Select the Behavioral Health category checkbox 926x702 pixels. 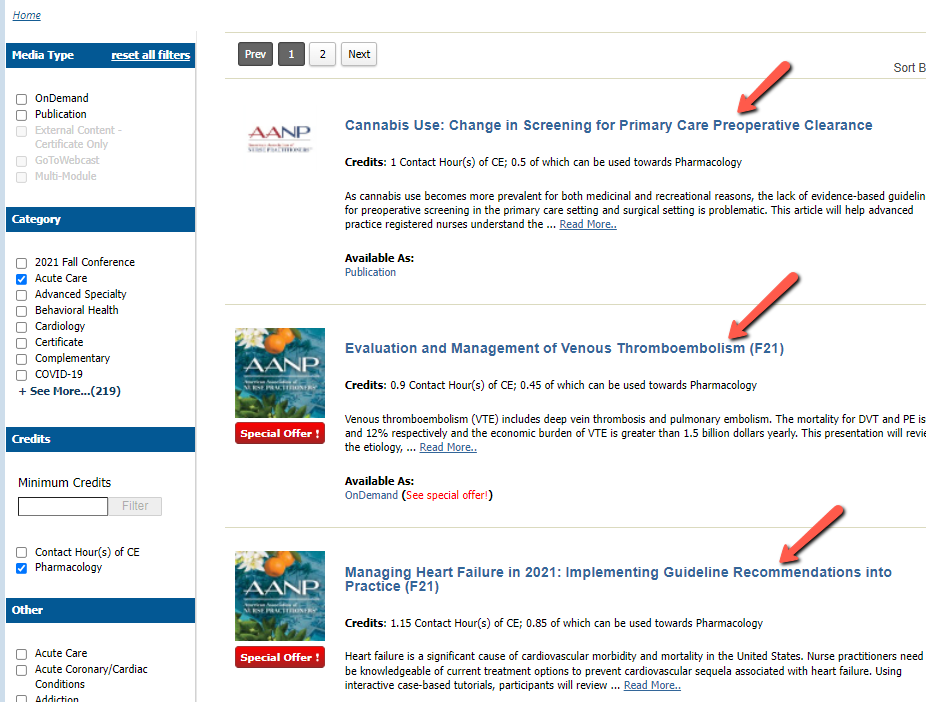point(21,311)
